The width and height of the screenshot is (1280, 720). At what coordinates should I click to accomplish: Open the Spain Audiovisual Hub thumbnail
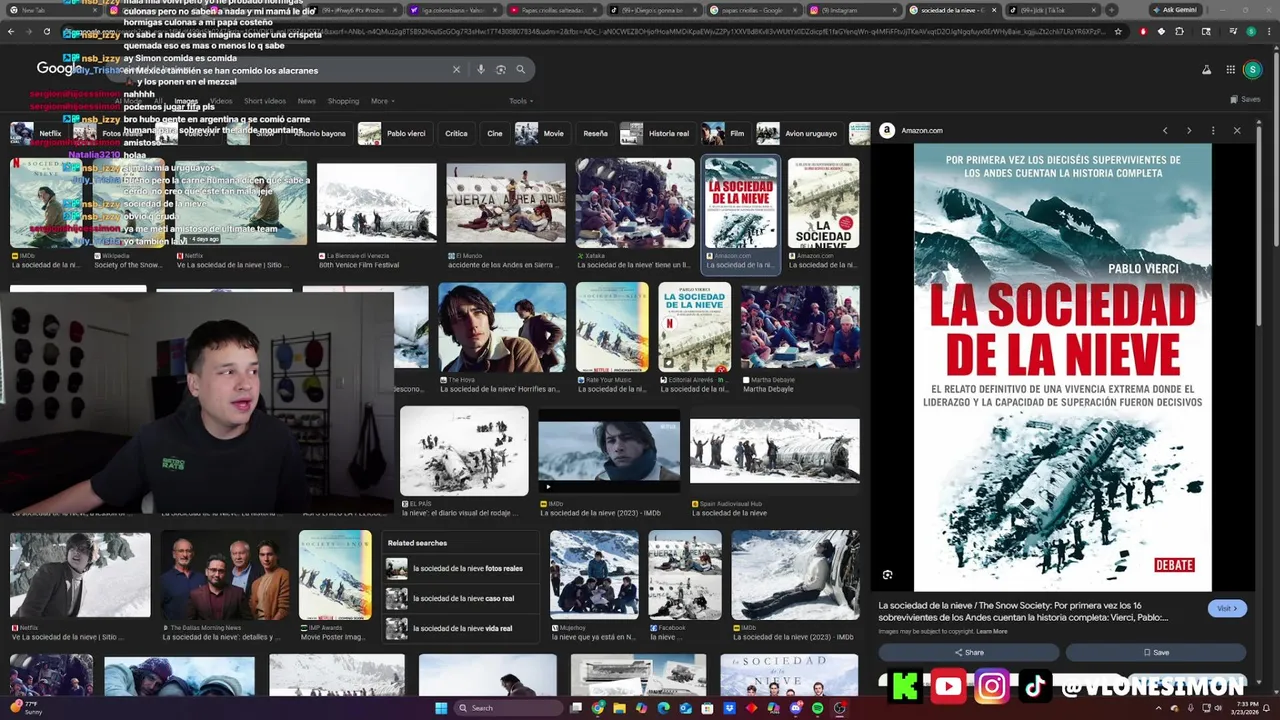point(774,451)
